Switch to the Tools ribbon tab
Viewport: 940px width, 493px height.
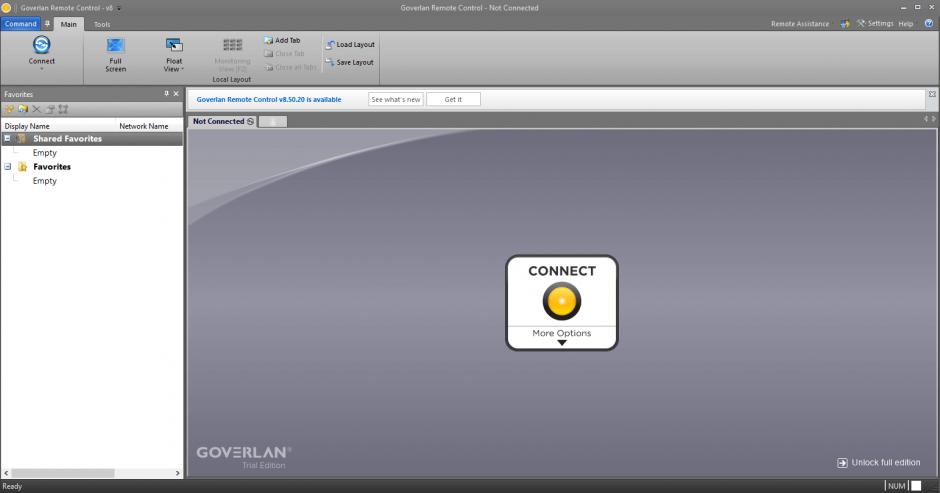102,25
